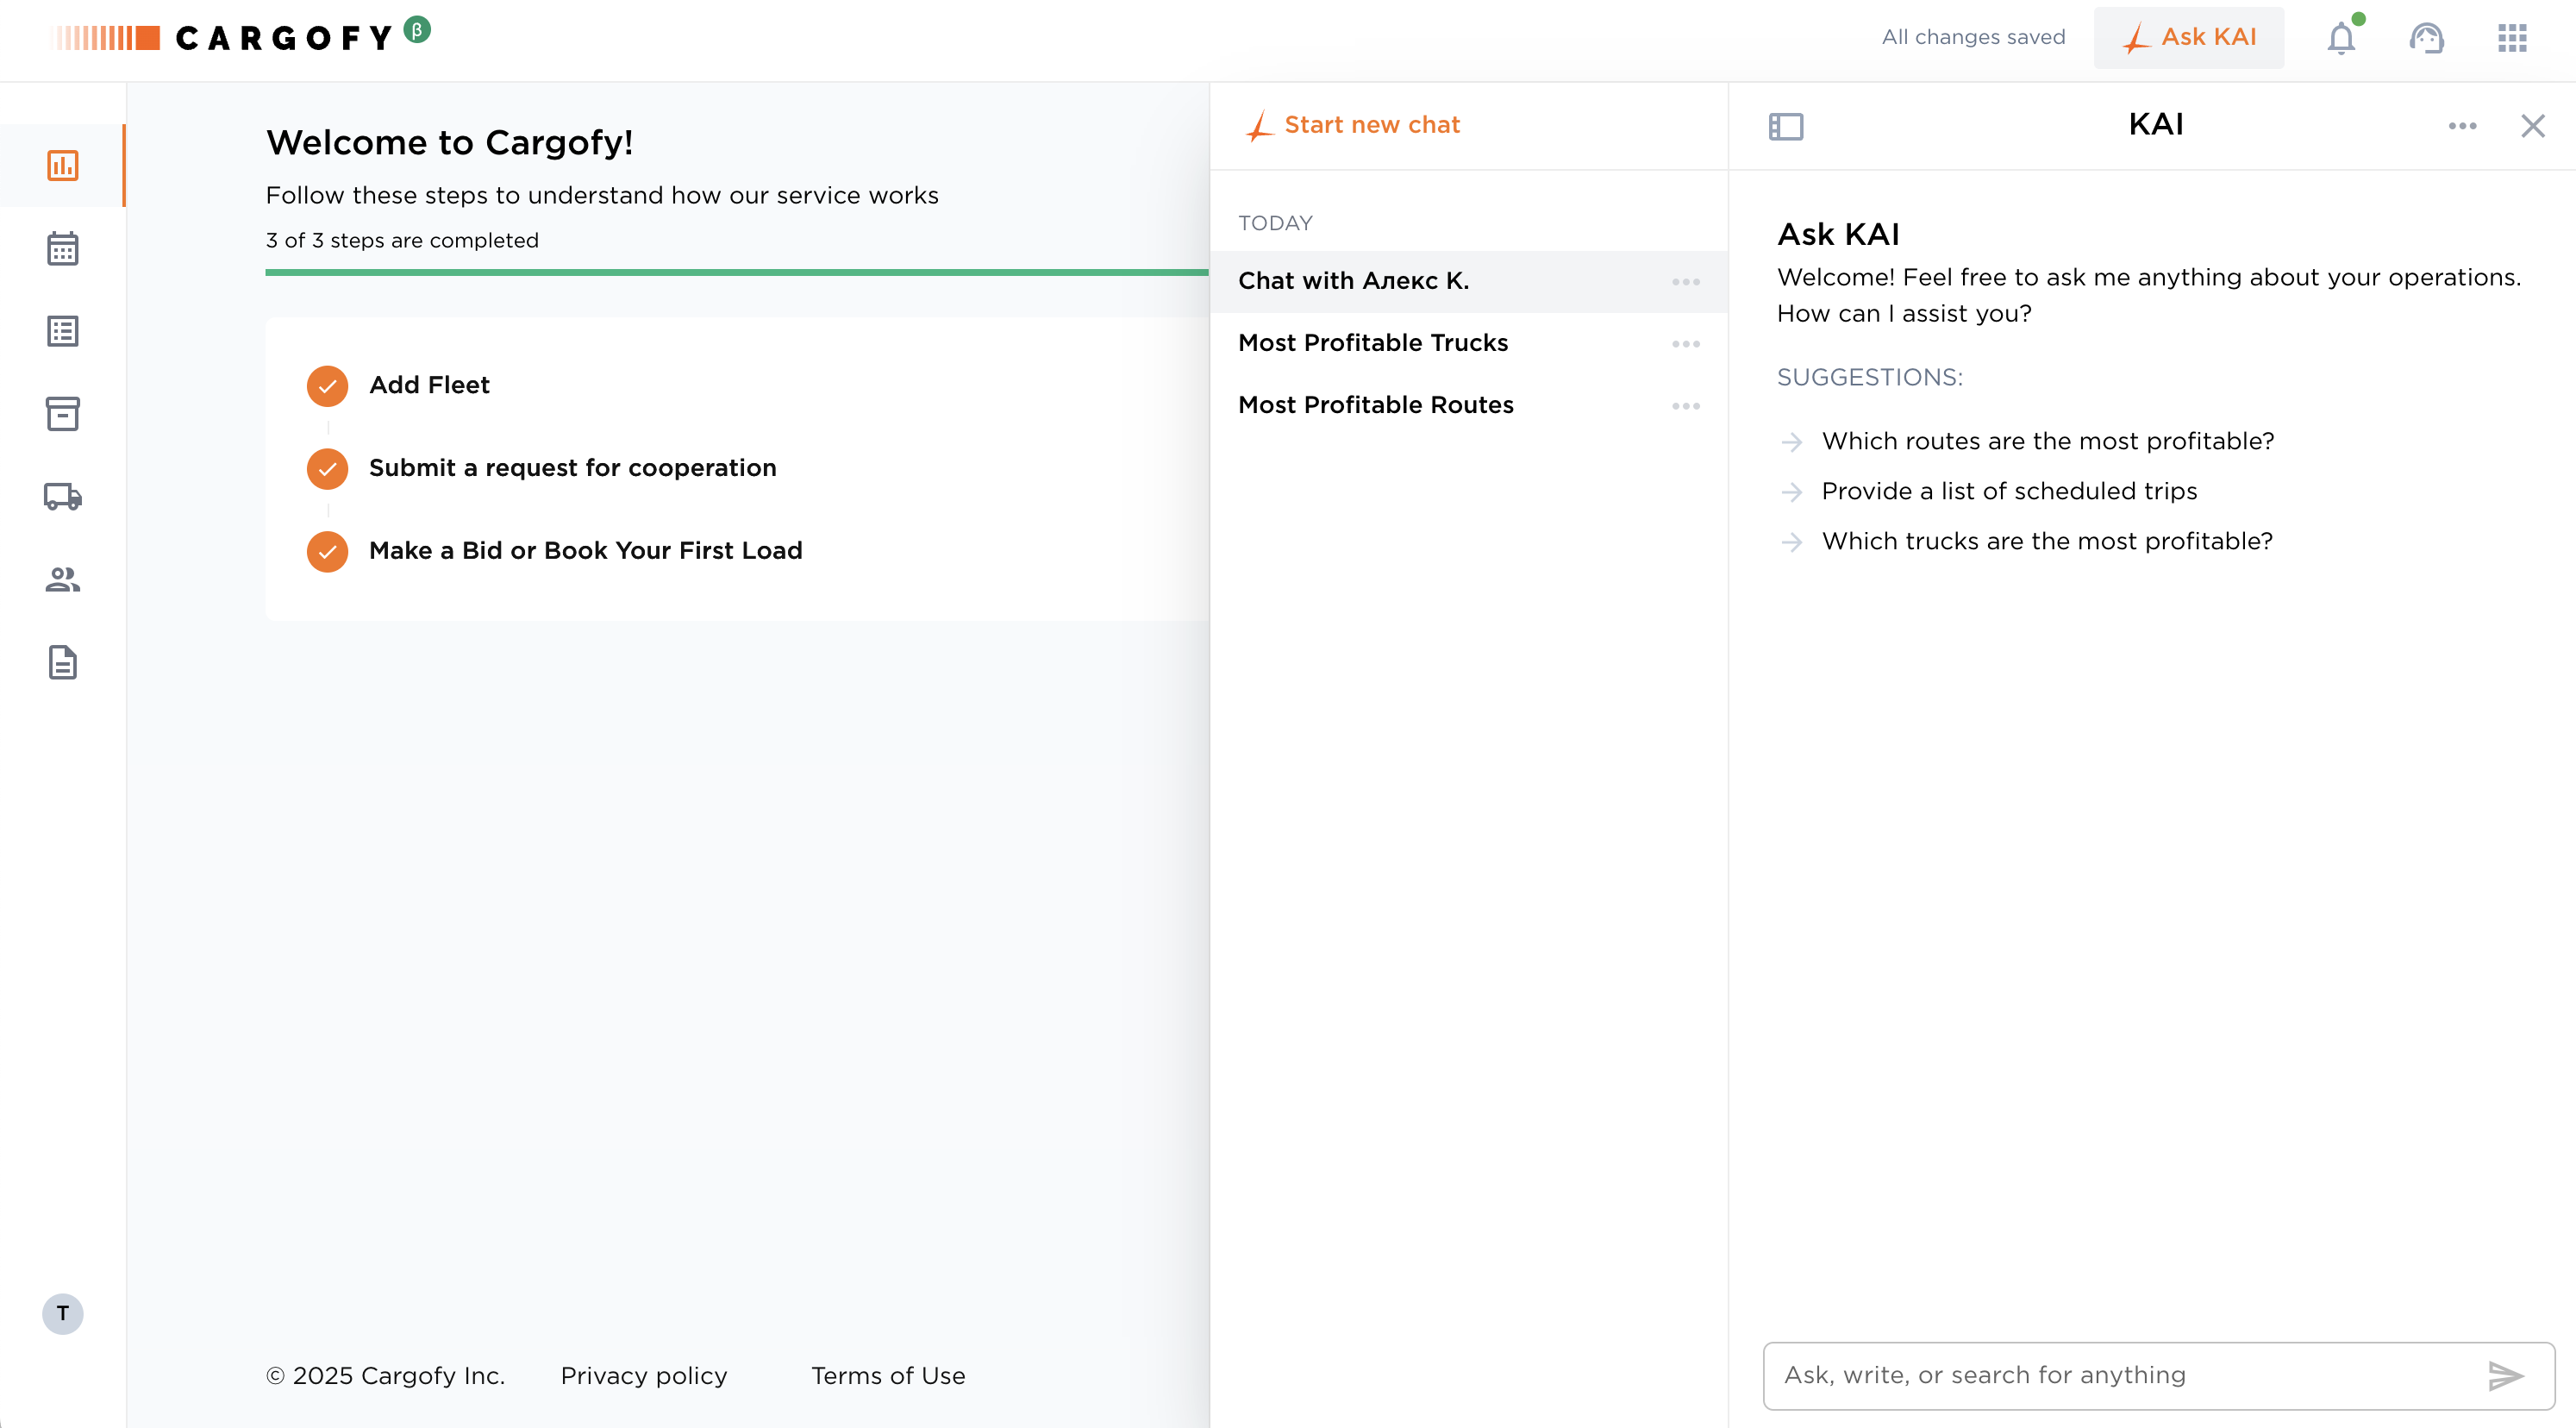
Task: Click the Add Fleet completed checkmark
Action: (327, 386)
